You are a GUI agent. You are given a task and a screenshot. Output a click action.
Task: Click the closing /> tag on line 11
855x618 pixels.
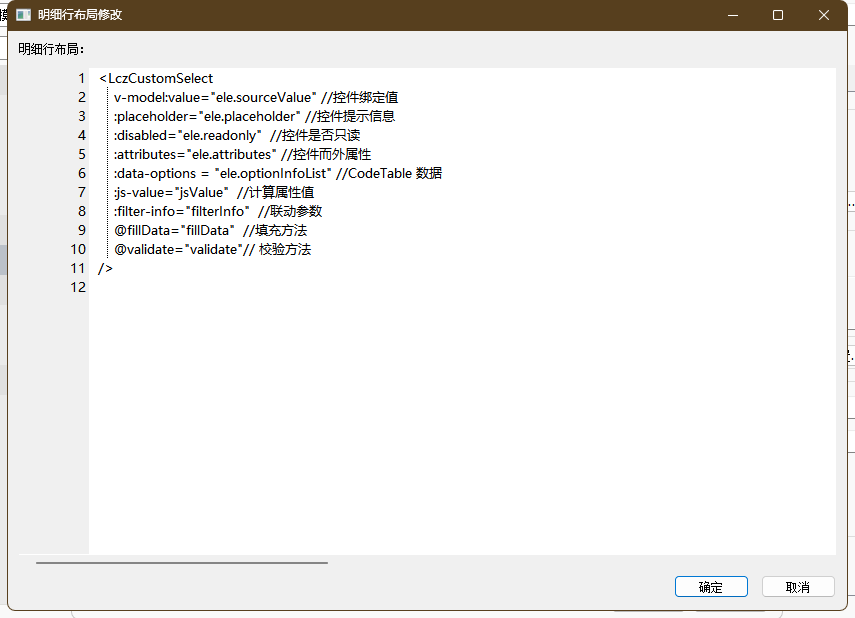(105, 268)
